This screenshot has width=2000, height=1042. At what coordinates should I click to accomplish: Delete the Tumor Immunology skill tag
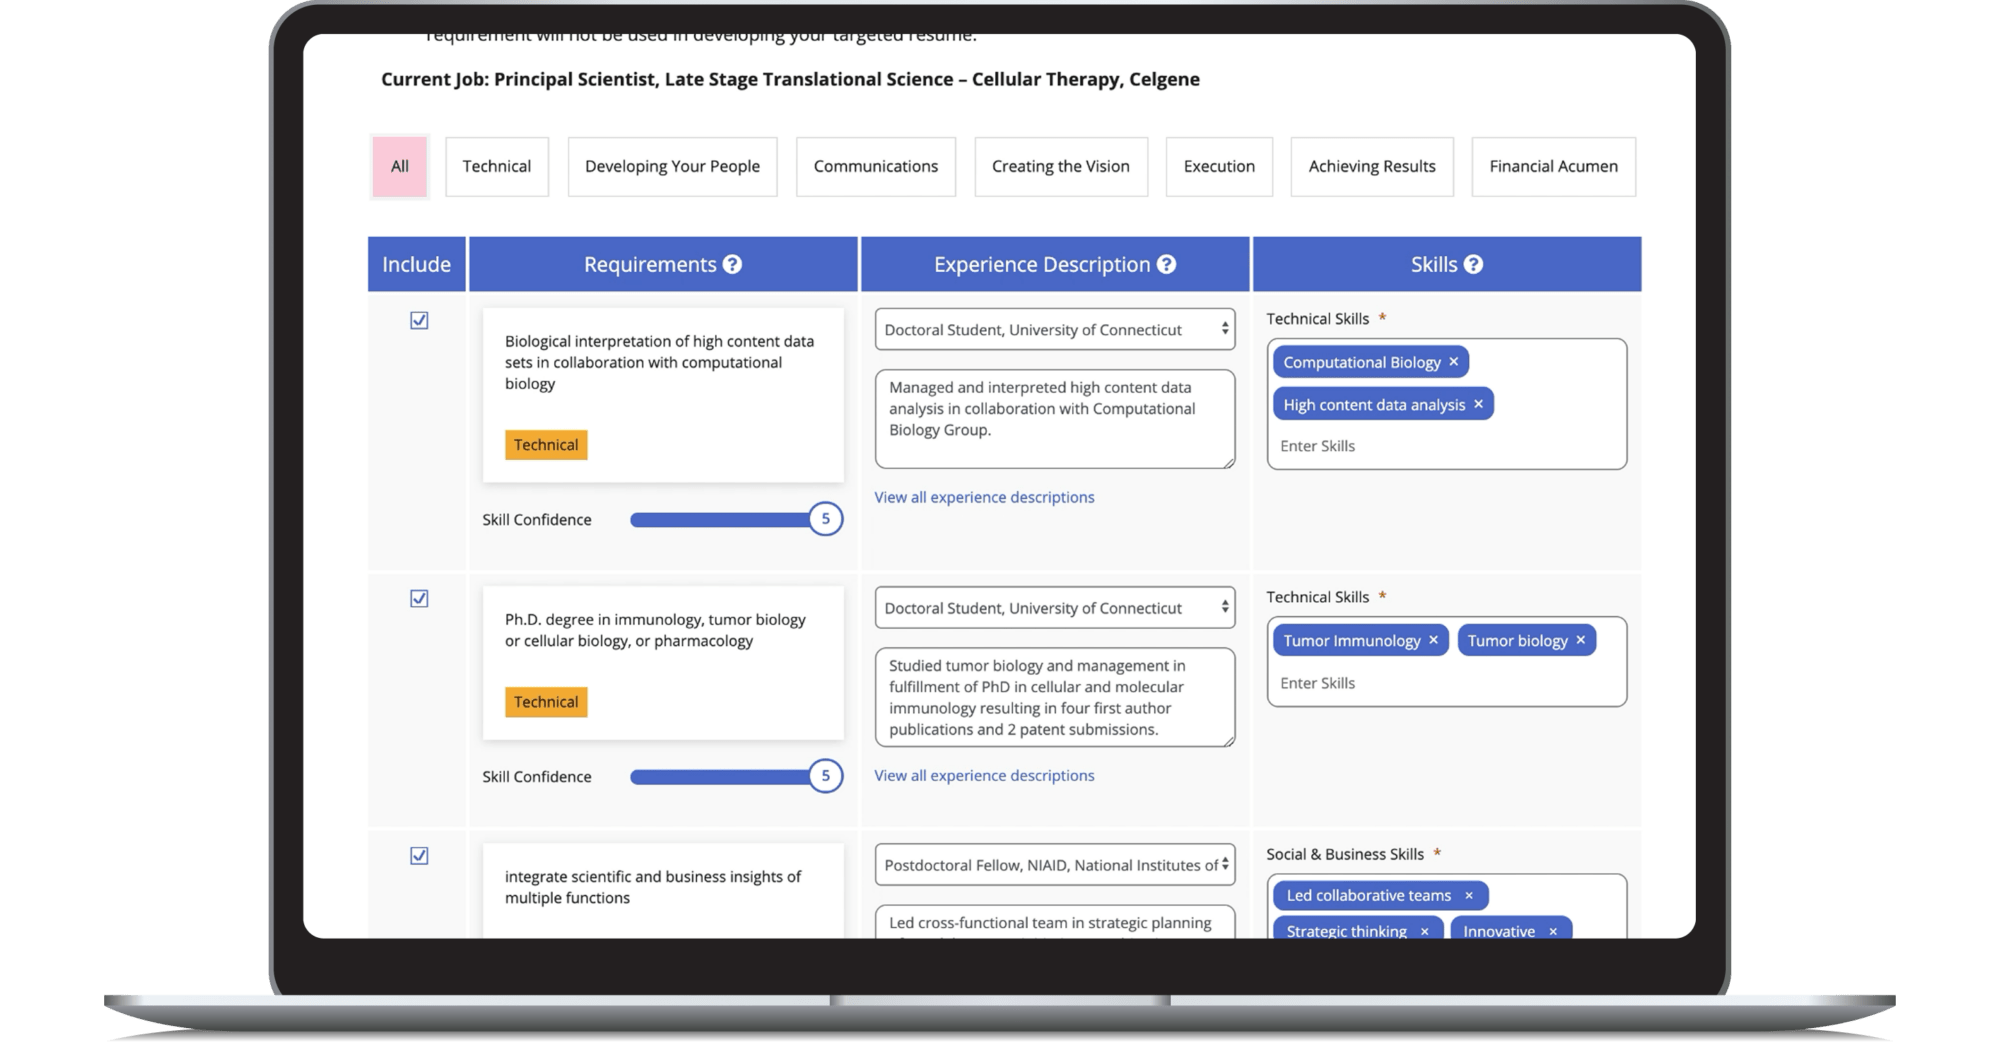(x=1433, y=640)
